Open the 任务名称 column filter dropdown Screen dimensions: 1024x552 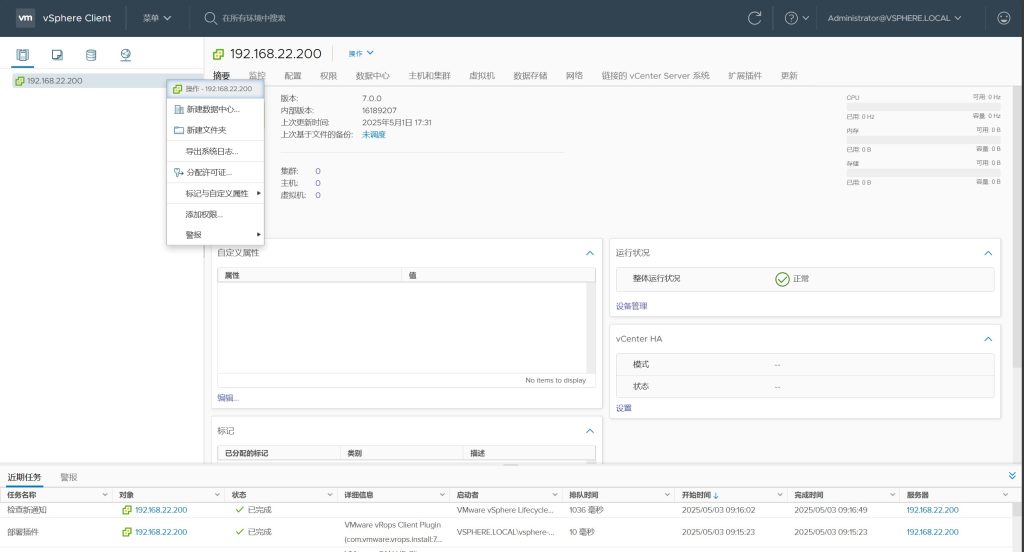105,495
